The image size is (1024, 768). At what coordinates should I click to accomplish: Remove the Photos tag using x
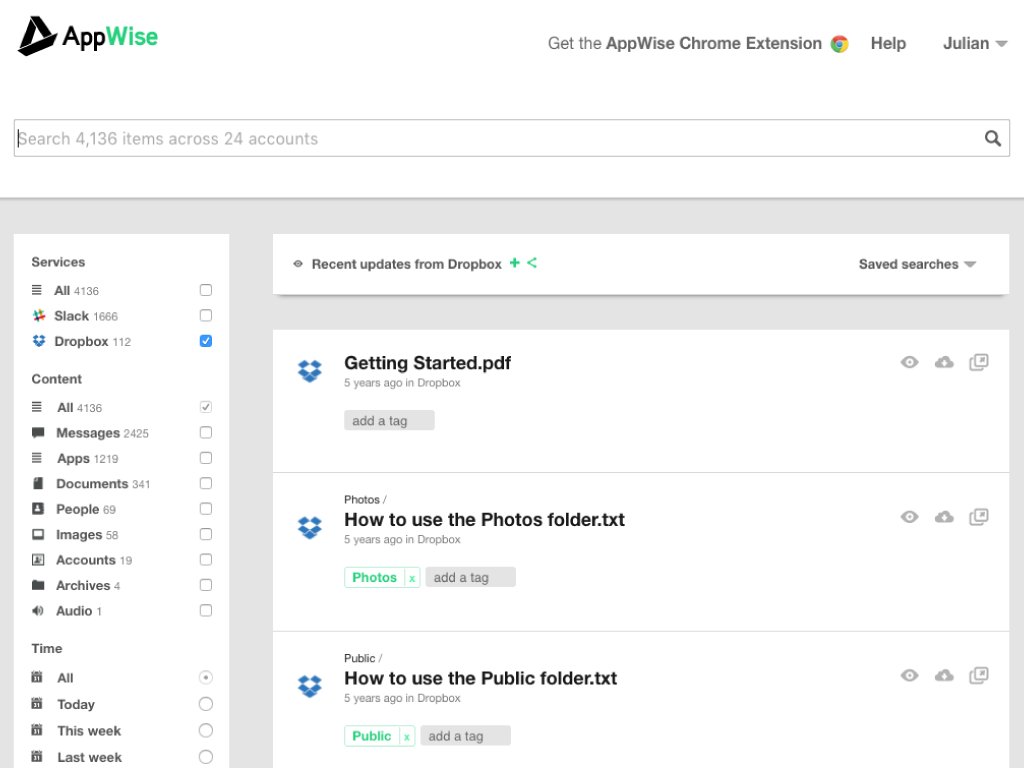click(x=411, y=578)
